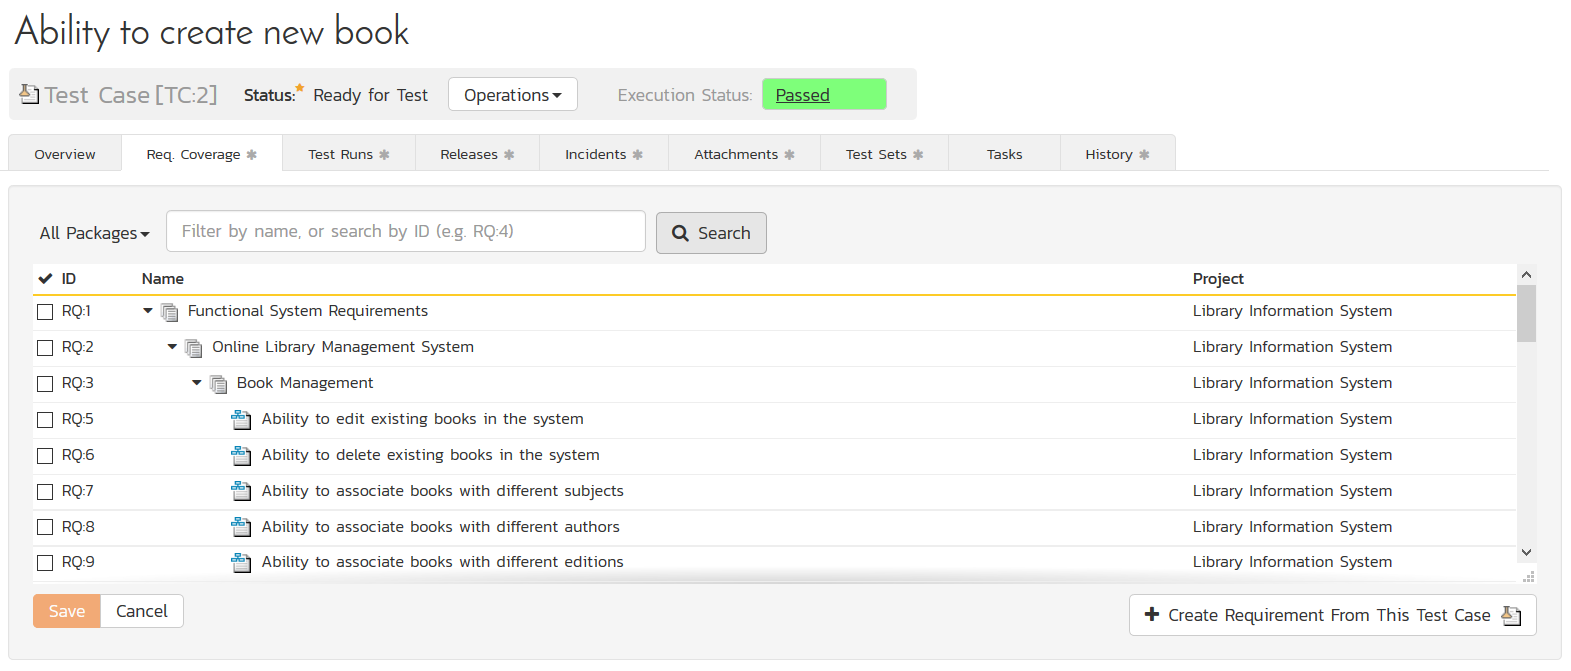Select the RQ:8 row checkbox
Viewport: 1571px width, 671px height.
(45, 527)
